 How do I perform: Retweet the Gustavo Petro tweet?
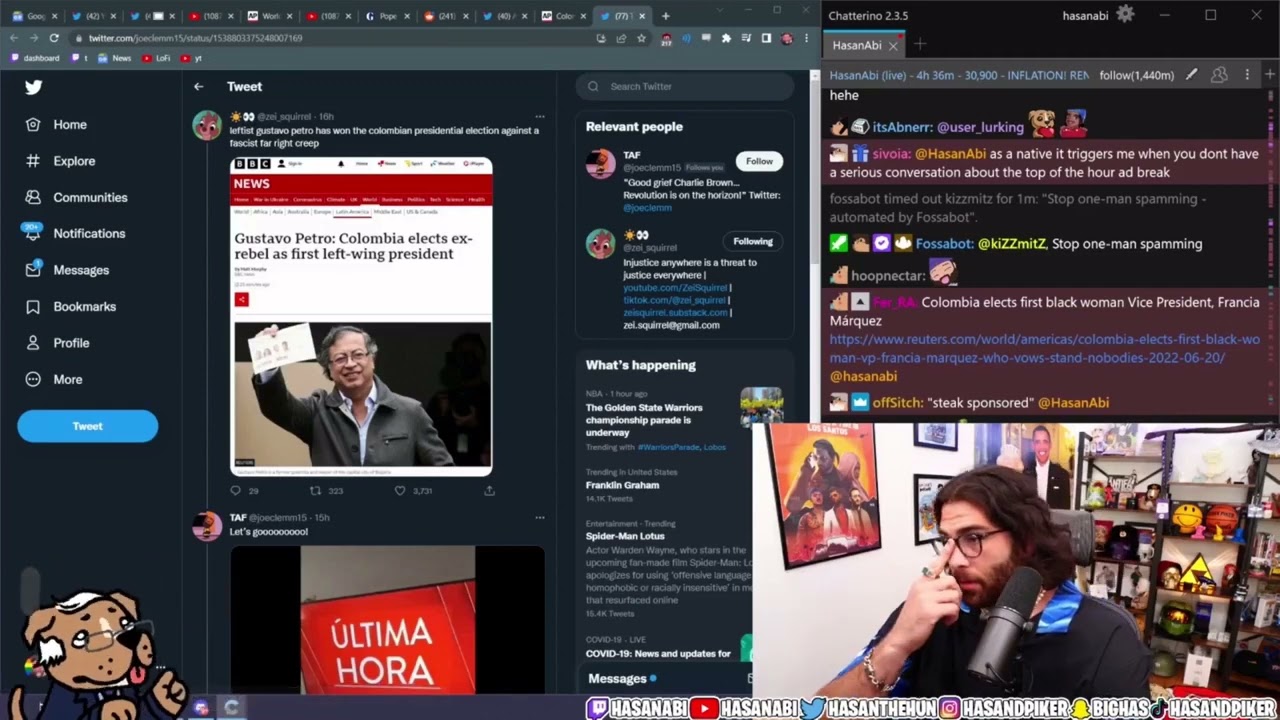pos(316,491)
